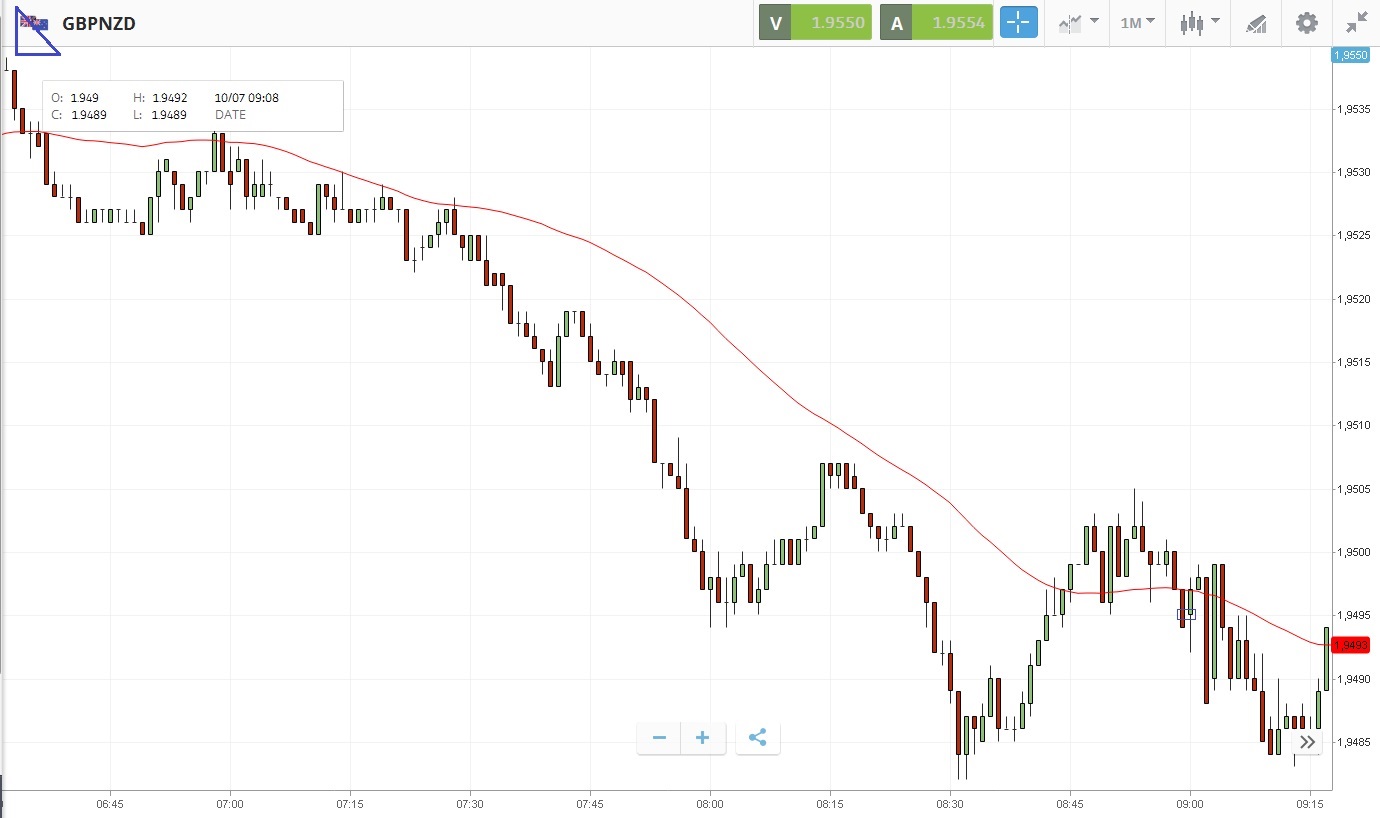Click the share chart icon
This screenshot has height=818, width=1380.
757,738
